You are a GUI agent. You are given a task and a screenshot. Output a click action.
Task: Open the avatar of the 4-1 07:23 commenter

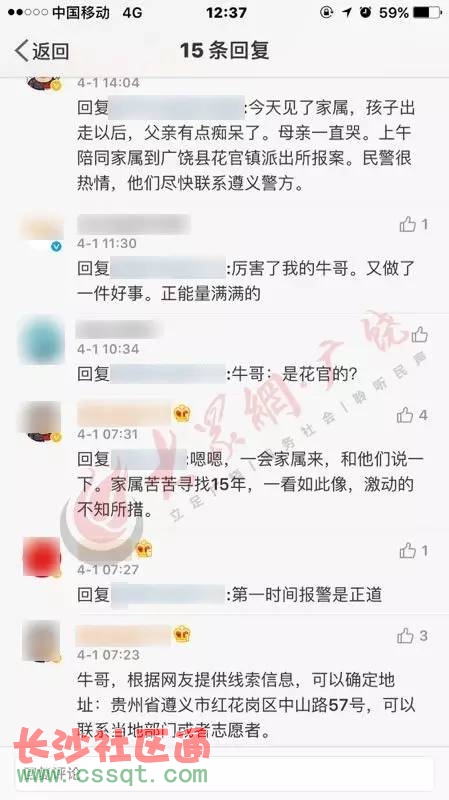click(x=41, y=641)
